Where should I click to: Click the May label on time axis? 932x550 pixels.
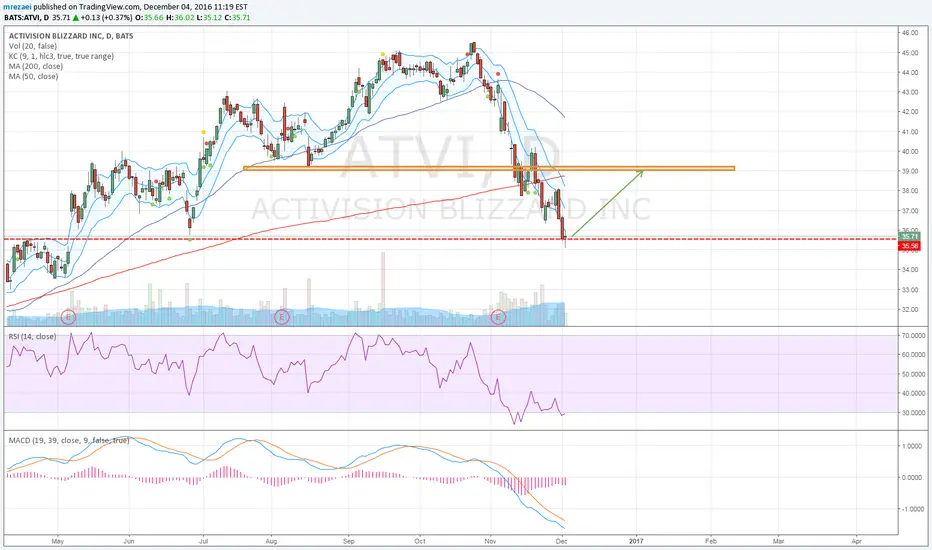[x=58, y=541]
